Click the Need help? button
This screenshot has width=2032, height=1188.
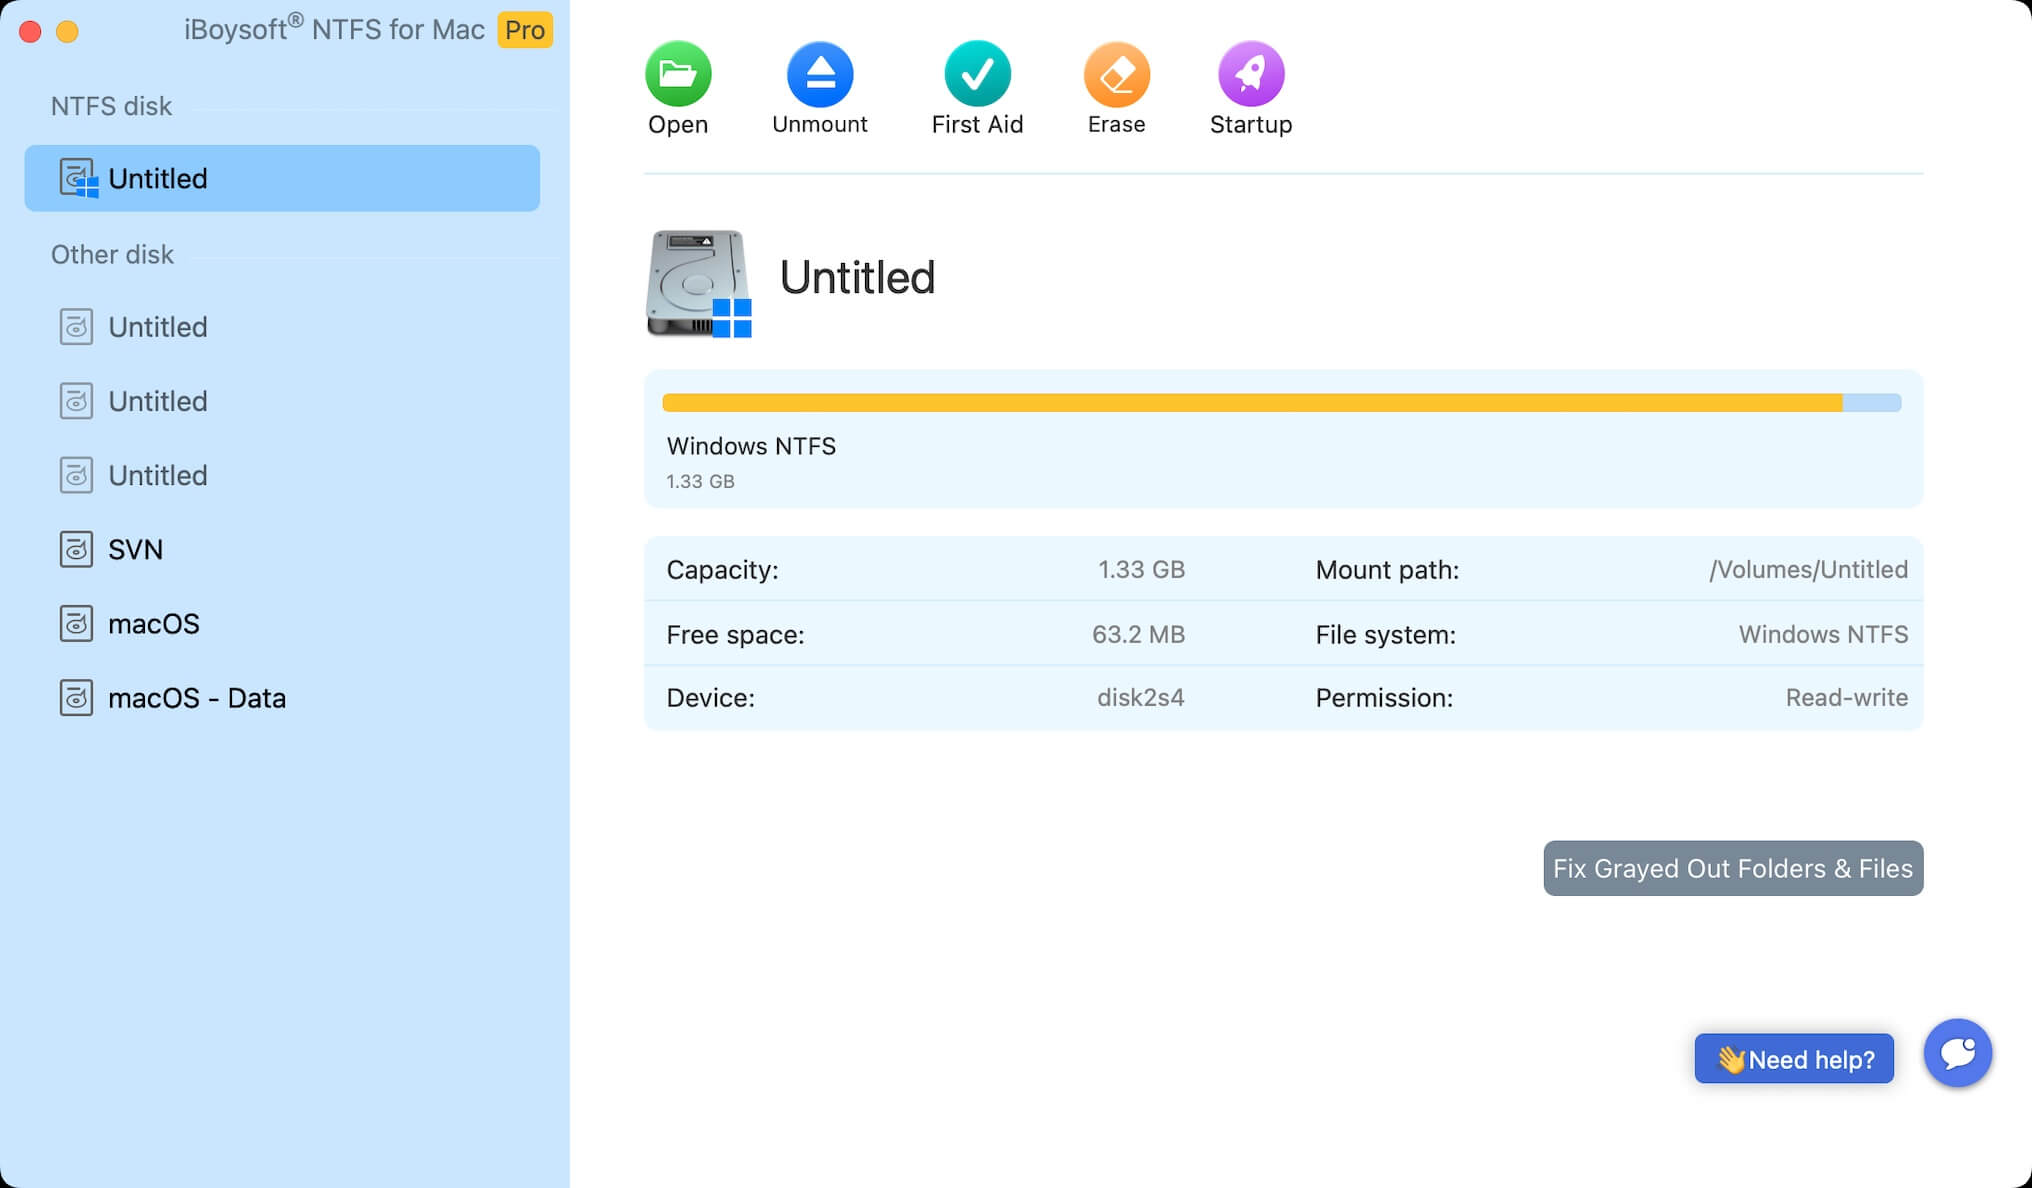click(1794, 1059)
